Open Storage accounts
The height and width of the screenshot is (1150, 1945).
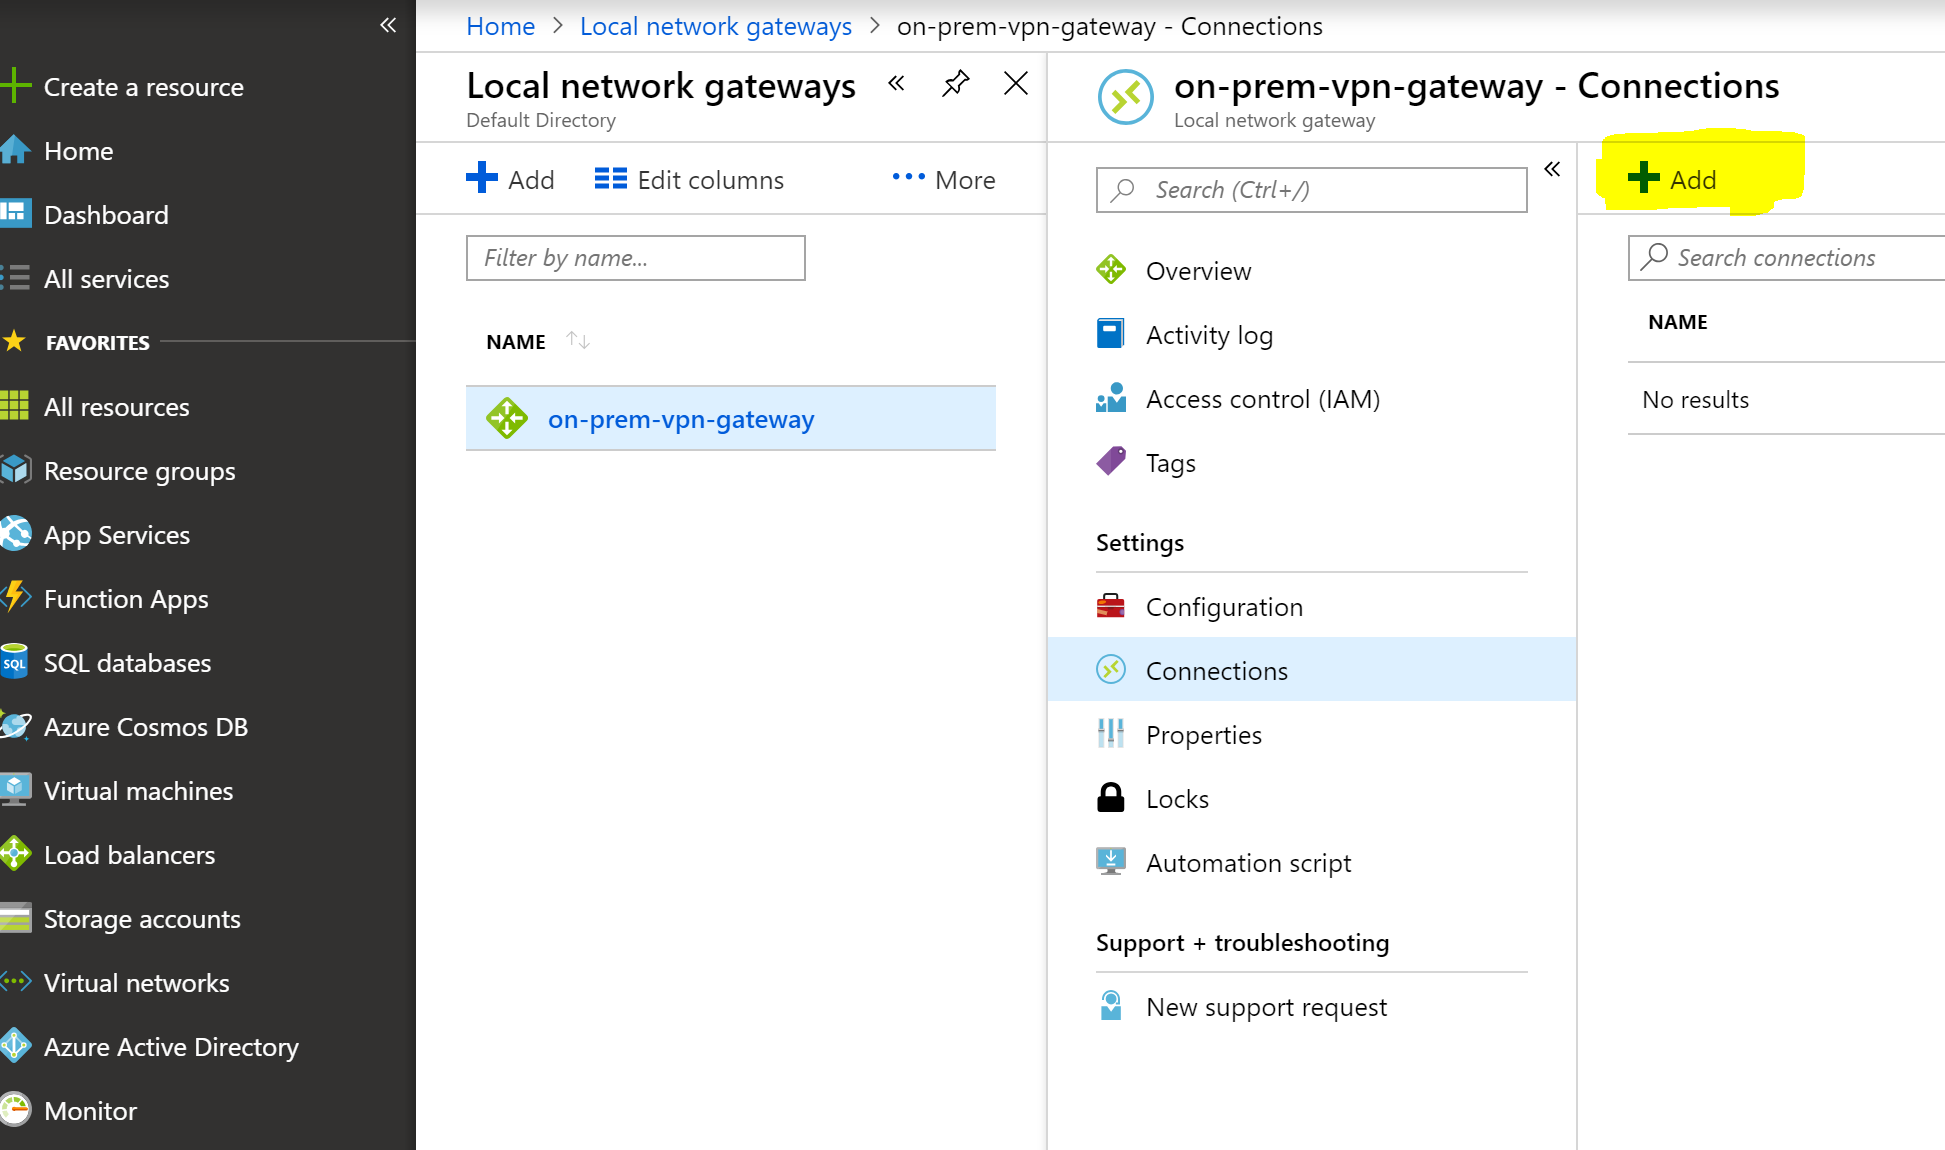coord(142,919)
